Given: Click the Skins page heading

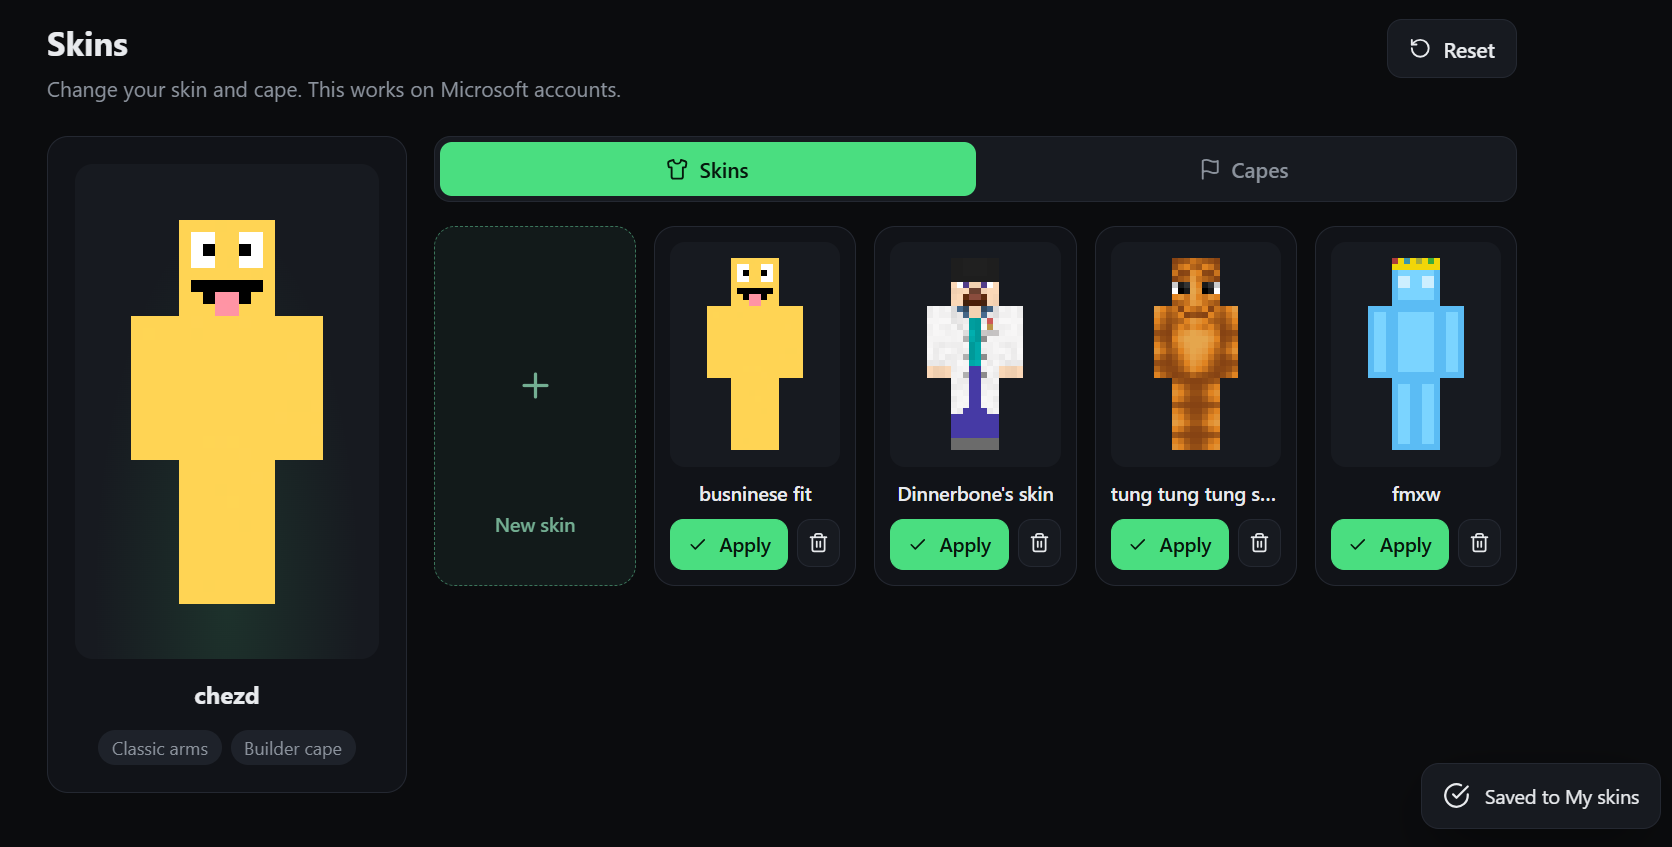Looking at the screenshot, I should [88, 44].
